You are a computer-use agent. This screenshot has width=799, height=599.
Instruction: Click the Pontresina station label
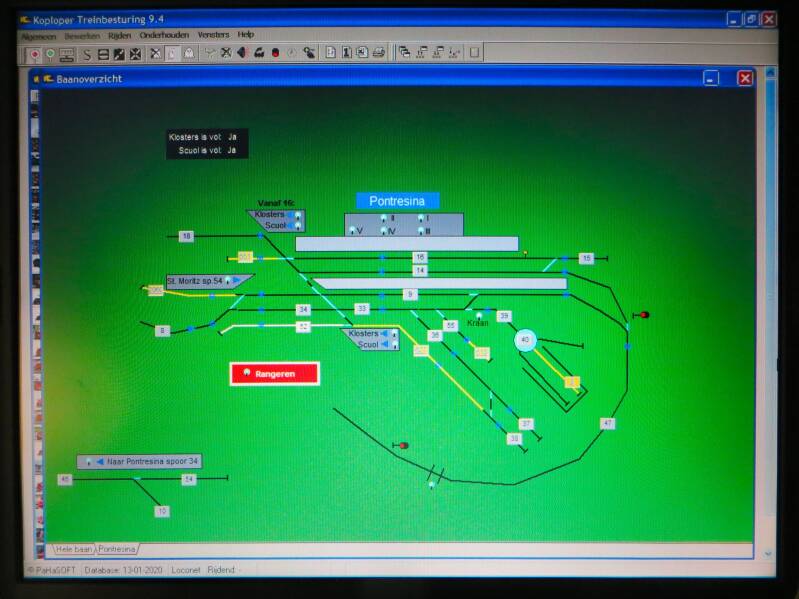(397, 201)
